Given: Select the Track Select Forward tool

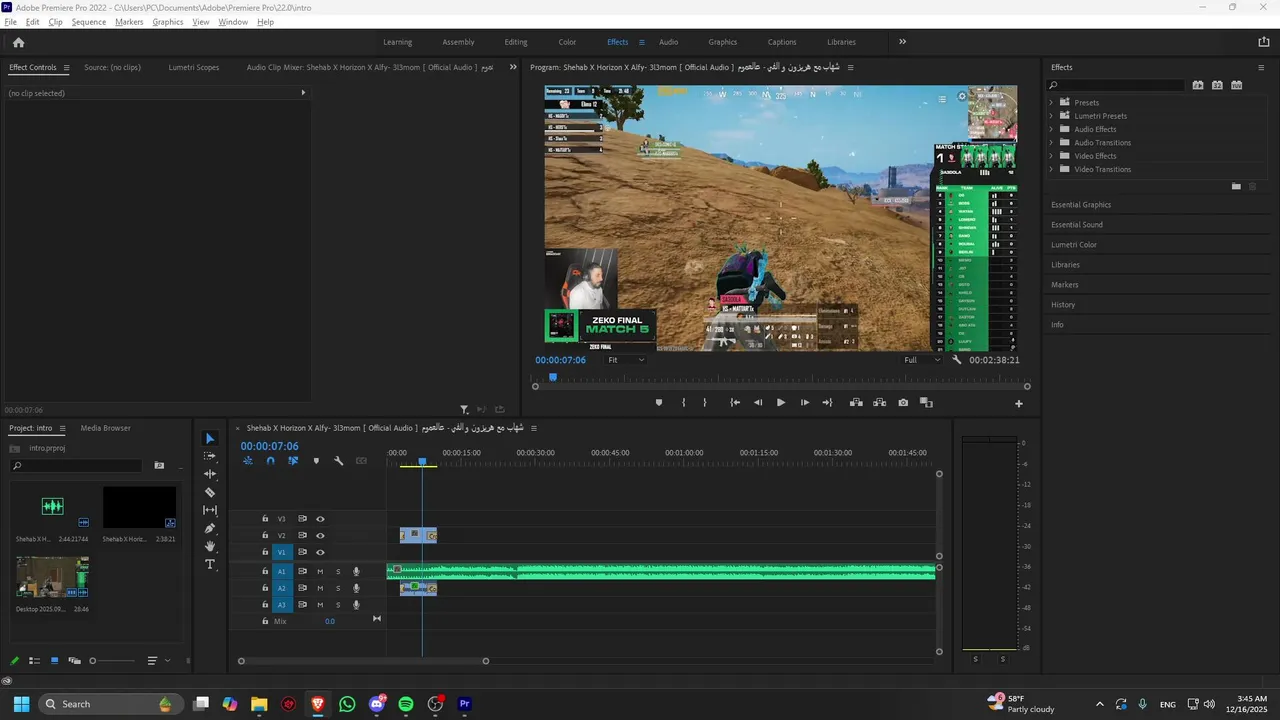Looking at the screenshot, I should tap(210, 456).
